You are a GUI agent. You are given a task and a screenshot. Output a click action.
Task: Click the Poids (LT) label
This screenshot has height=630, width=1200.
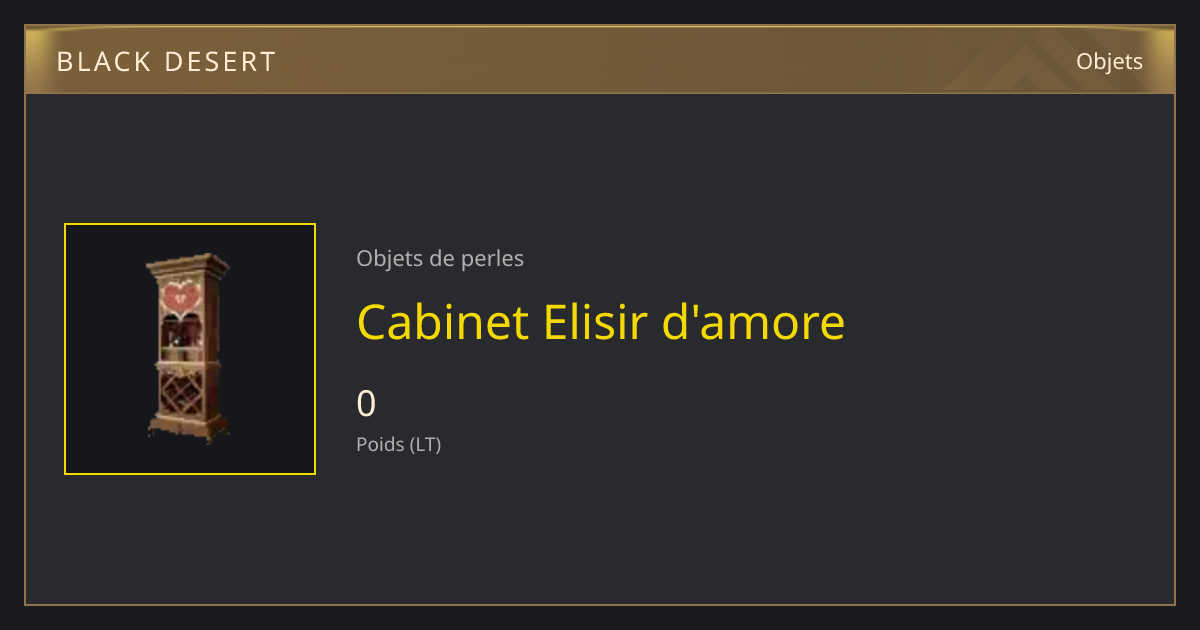[399, 444]
